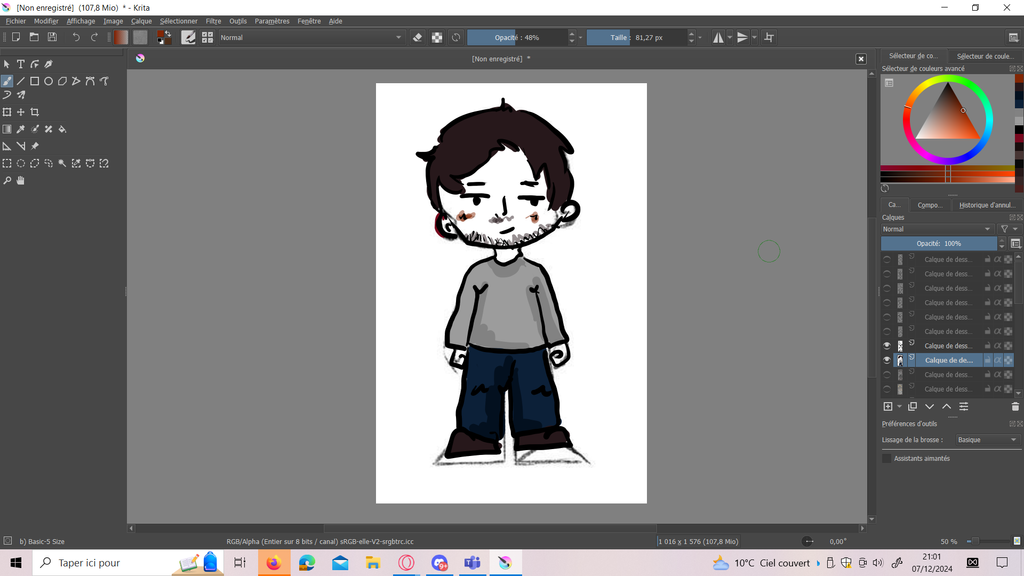Open Firefox from the Windows taskbar
This screenshot has width=1024, height=576.
(273, 563)
